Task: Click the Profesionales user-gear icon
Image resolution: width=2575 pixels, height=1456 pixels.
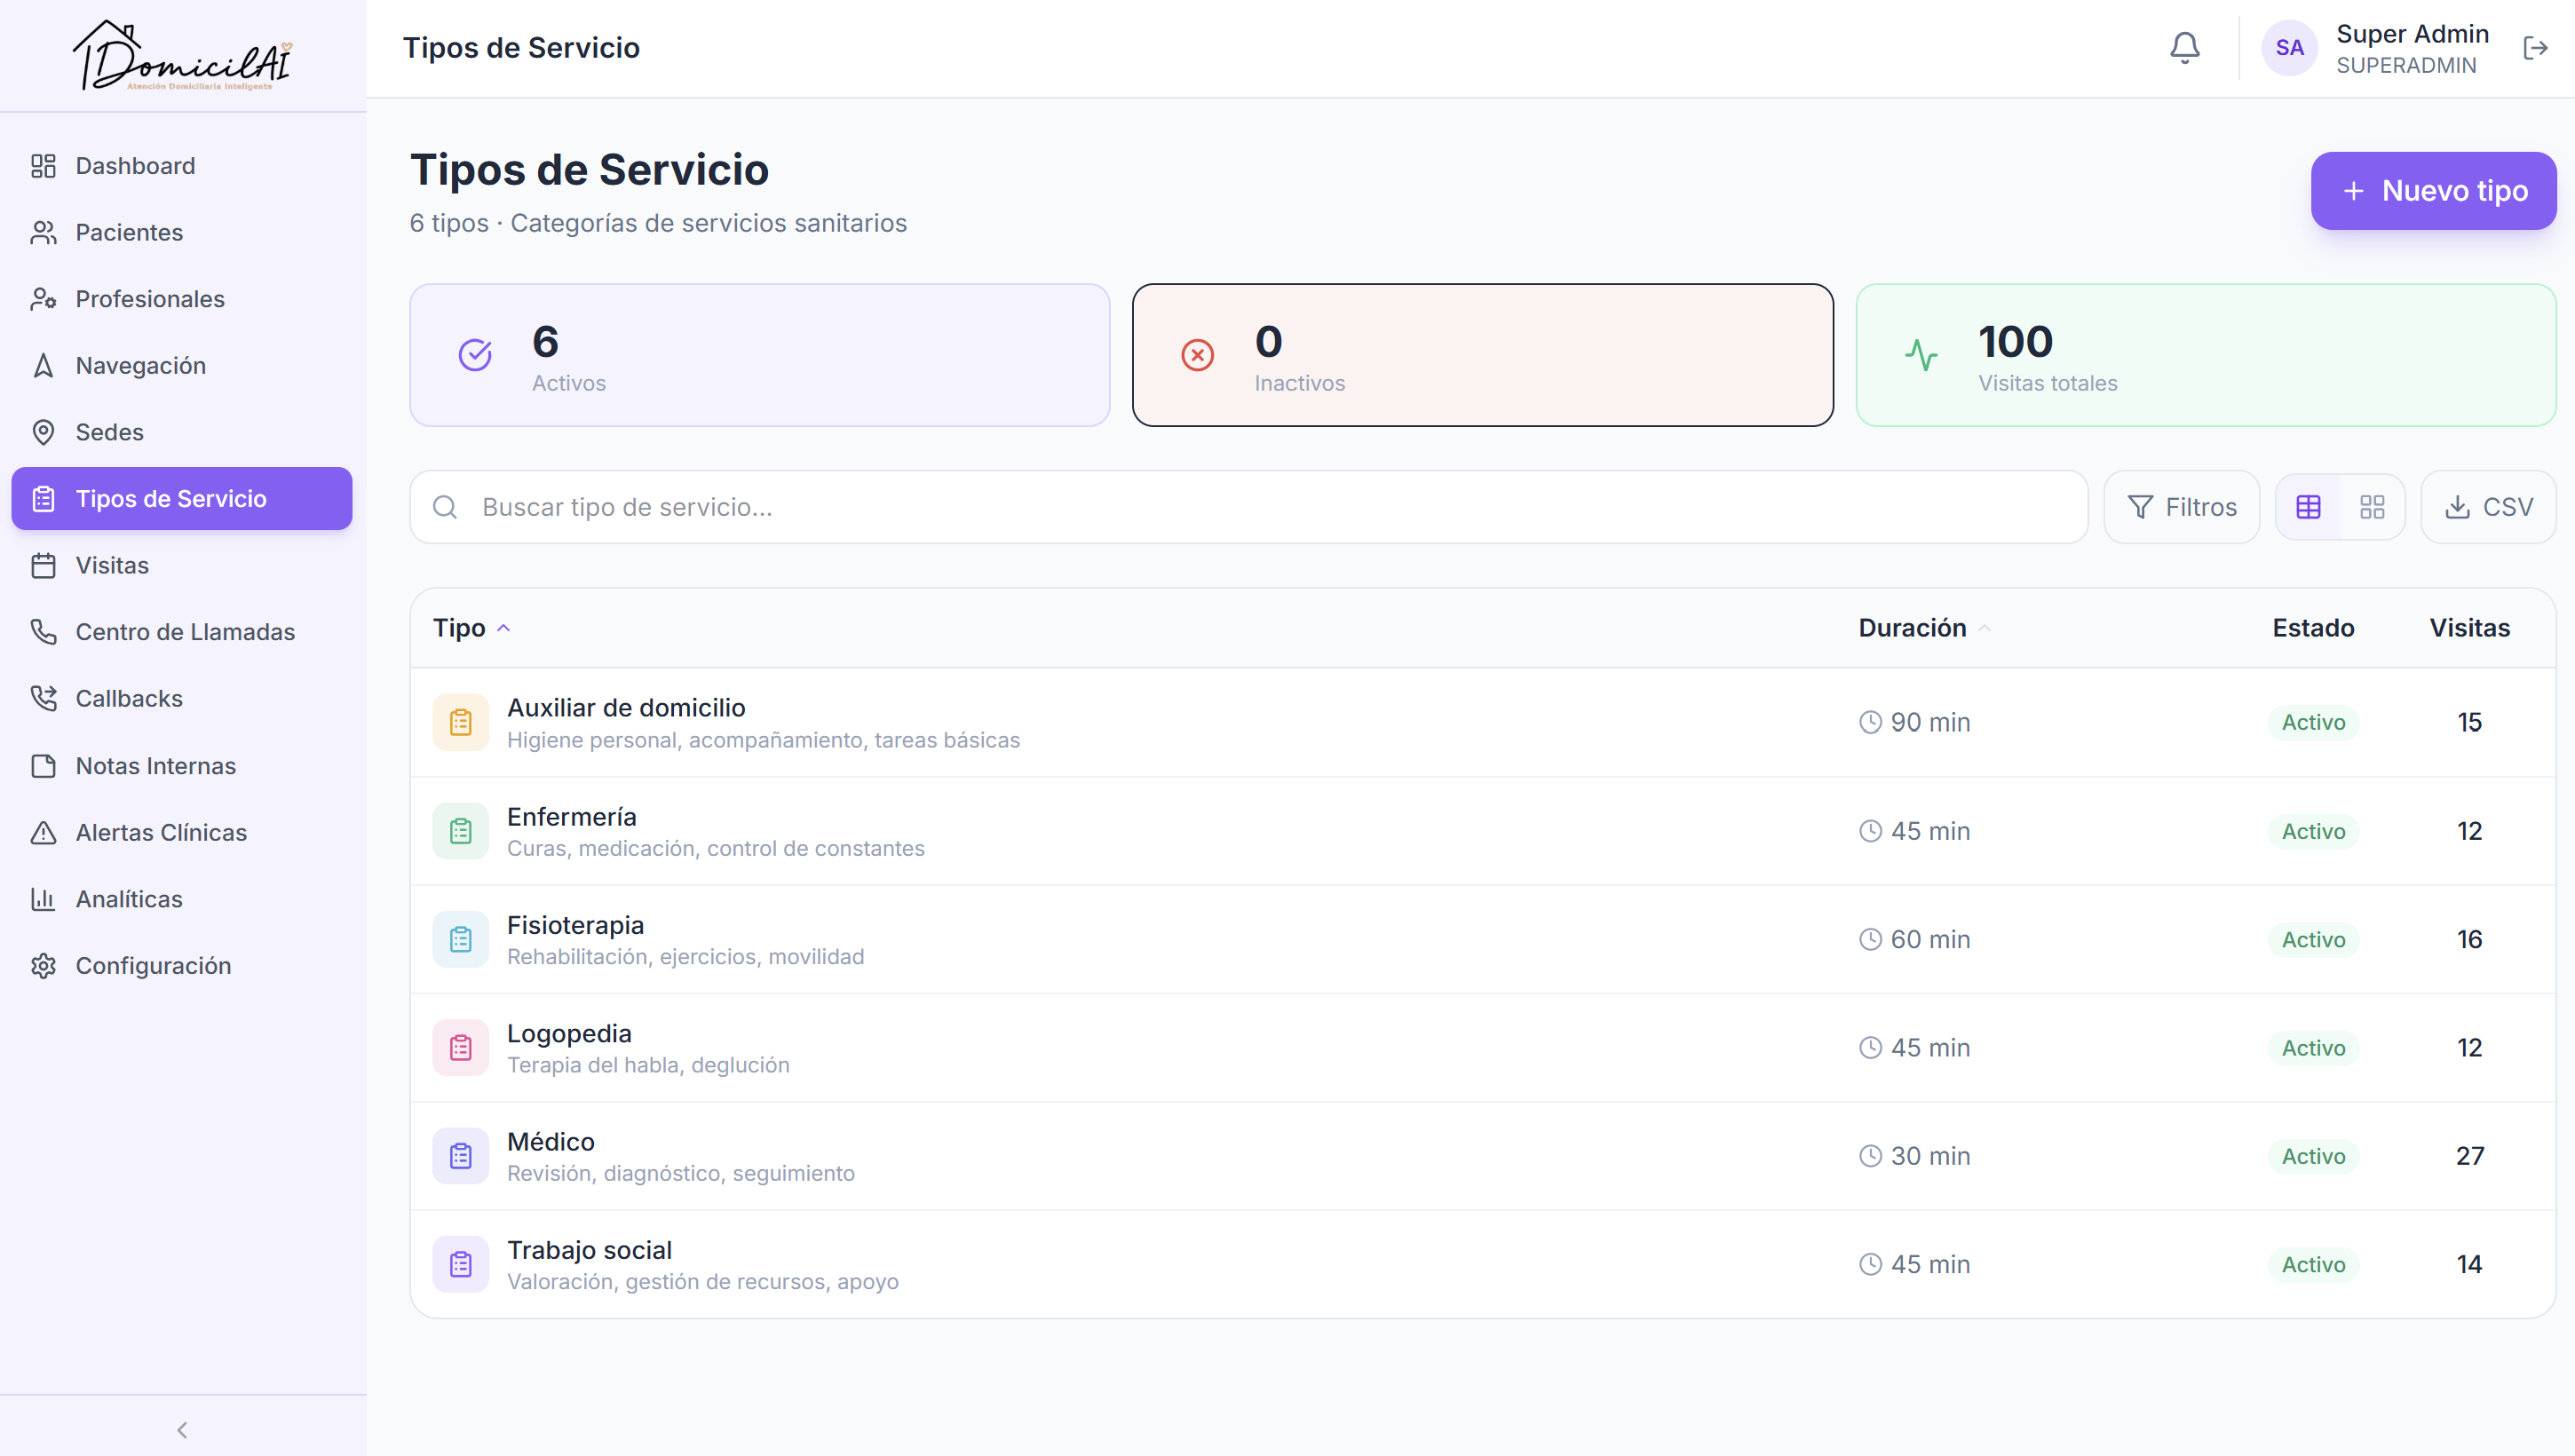Action: click(x=43, y=299)
